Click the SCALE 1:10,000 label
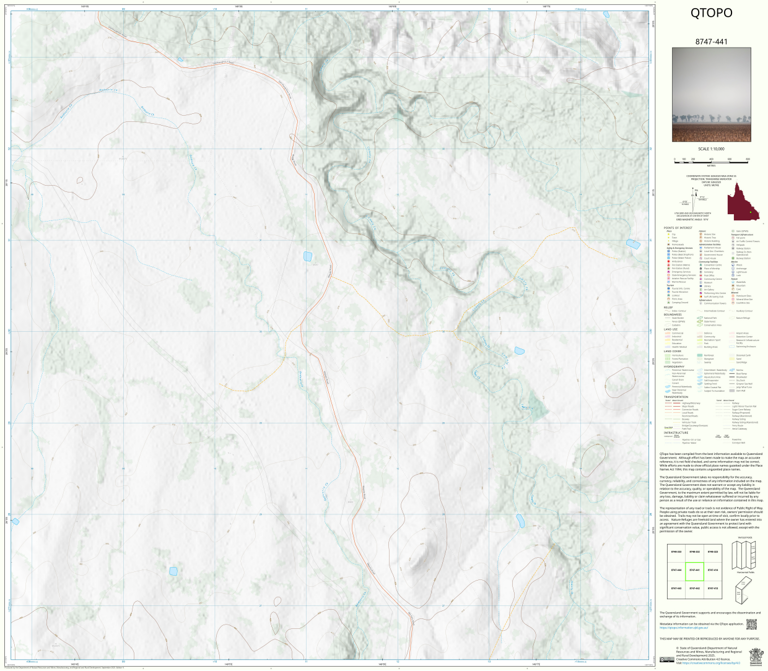 [711, 149]
